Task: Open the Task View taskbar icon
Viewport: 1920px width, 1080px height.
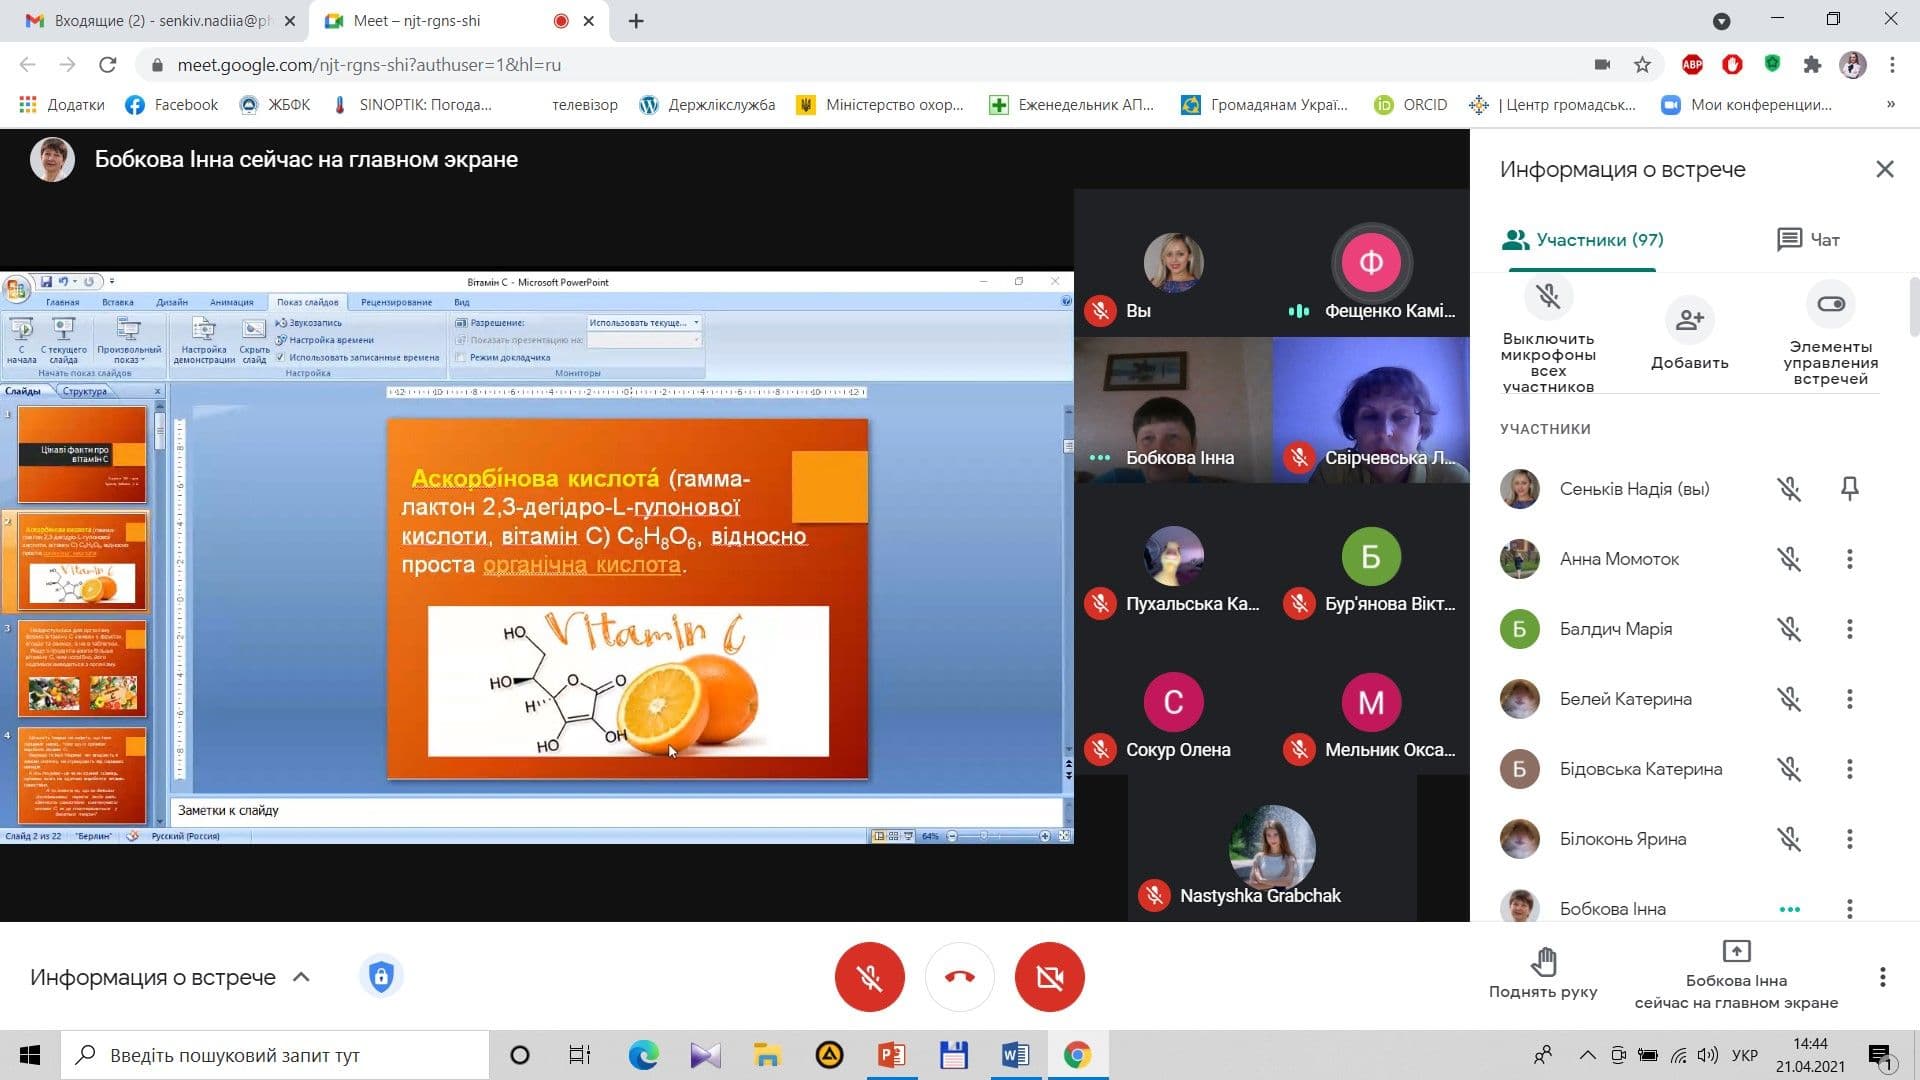Action: [580, 1055]
